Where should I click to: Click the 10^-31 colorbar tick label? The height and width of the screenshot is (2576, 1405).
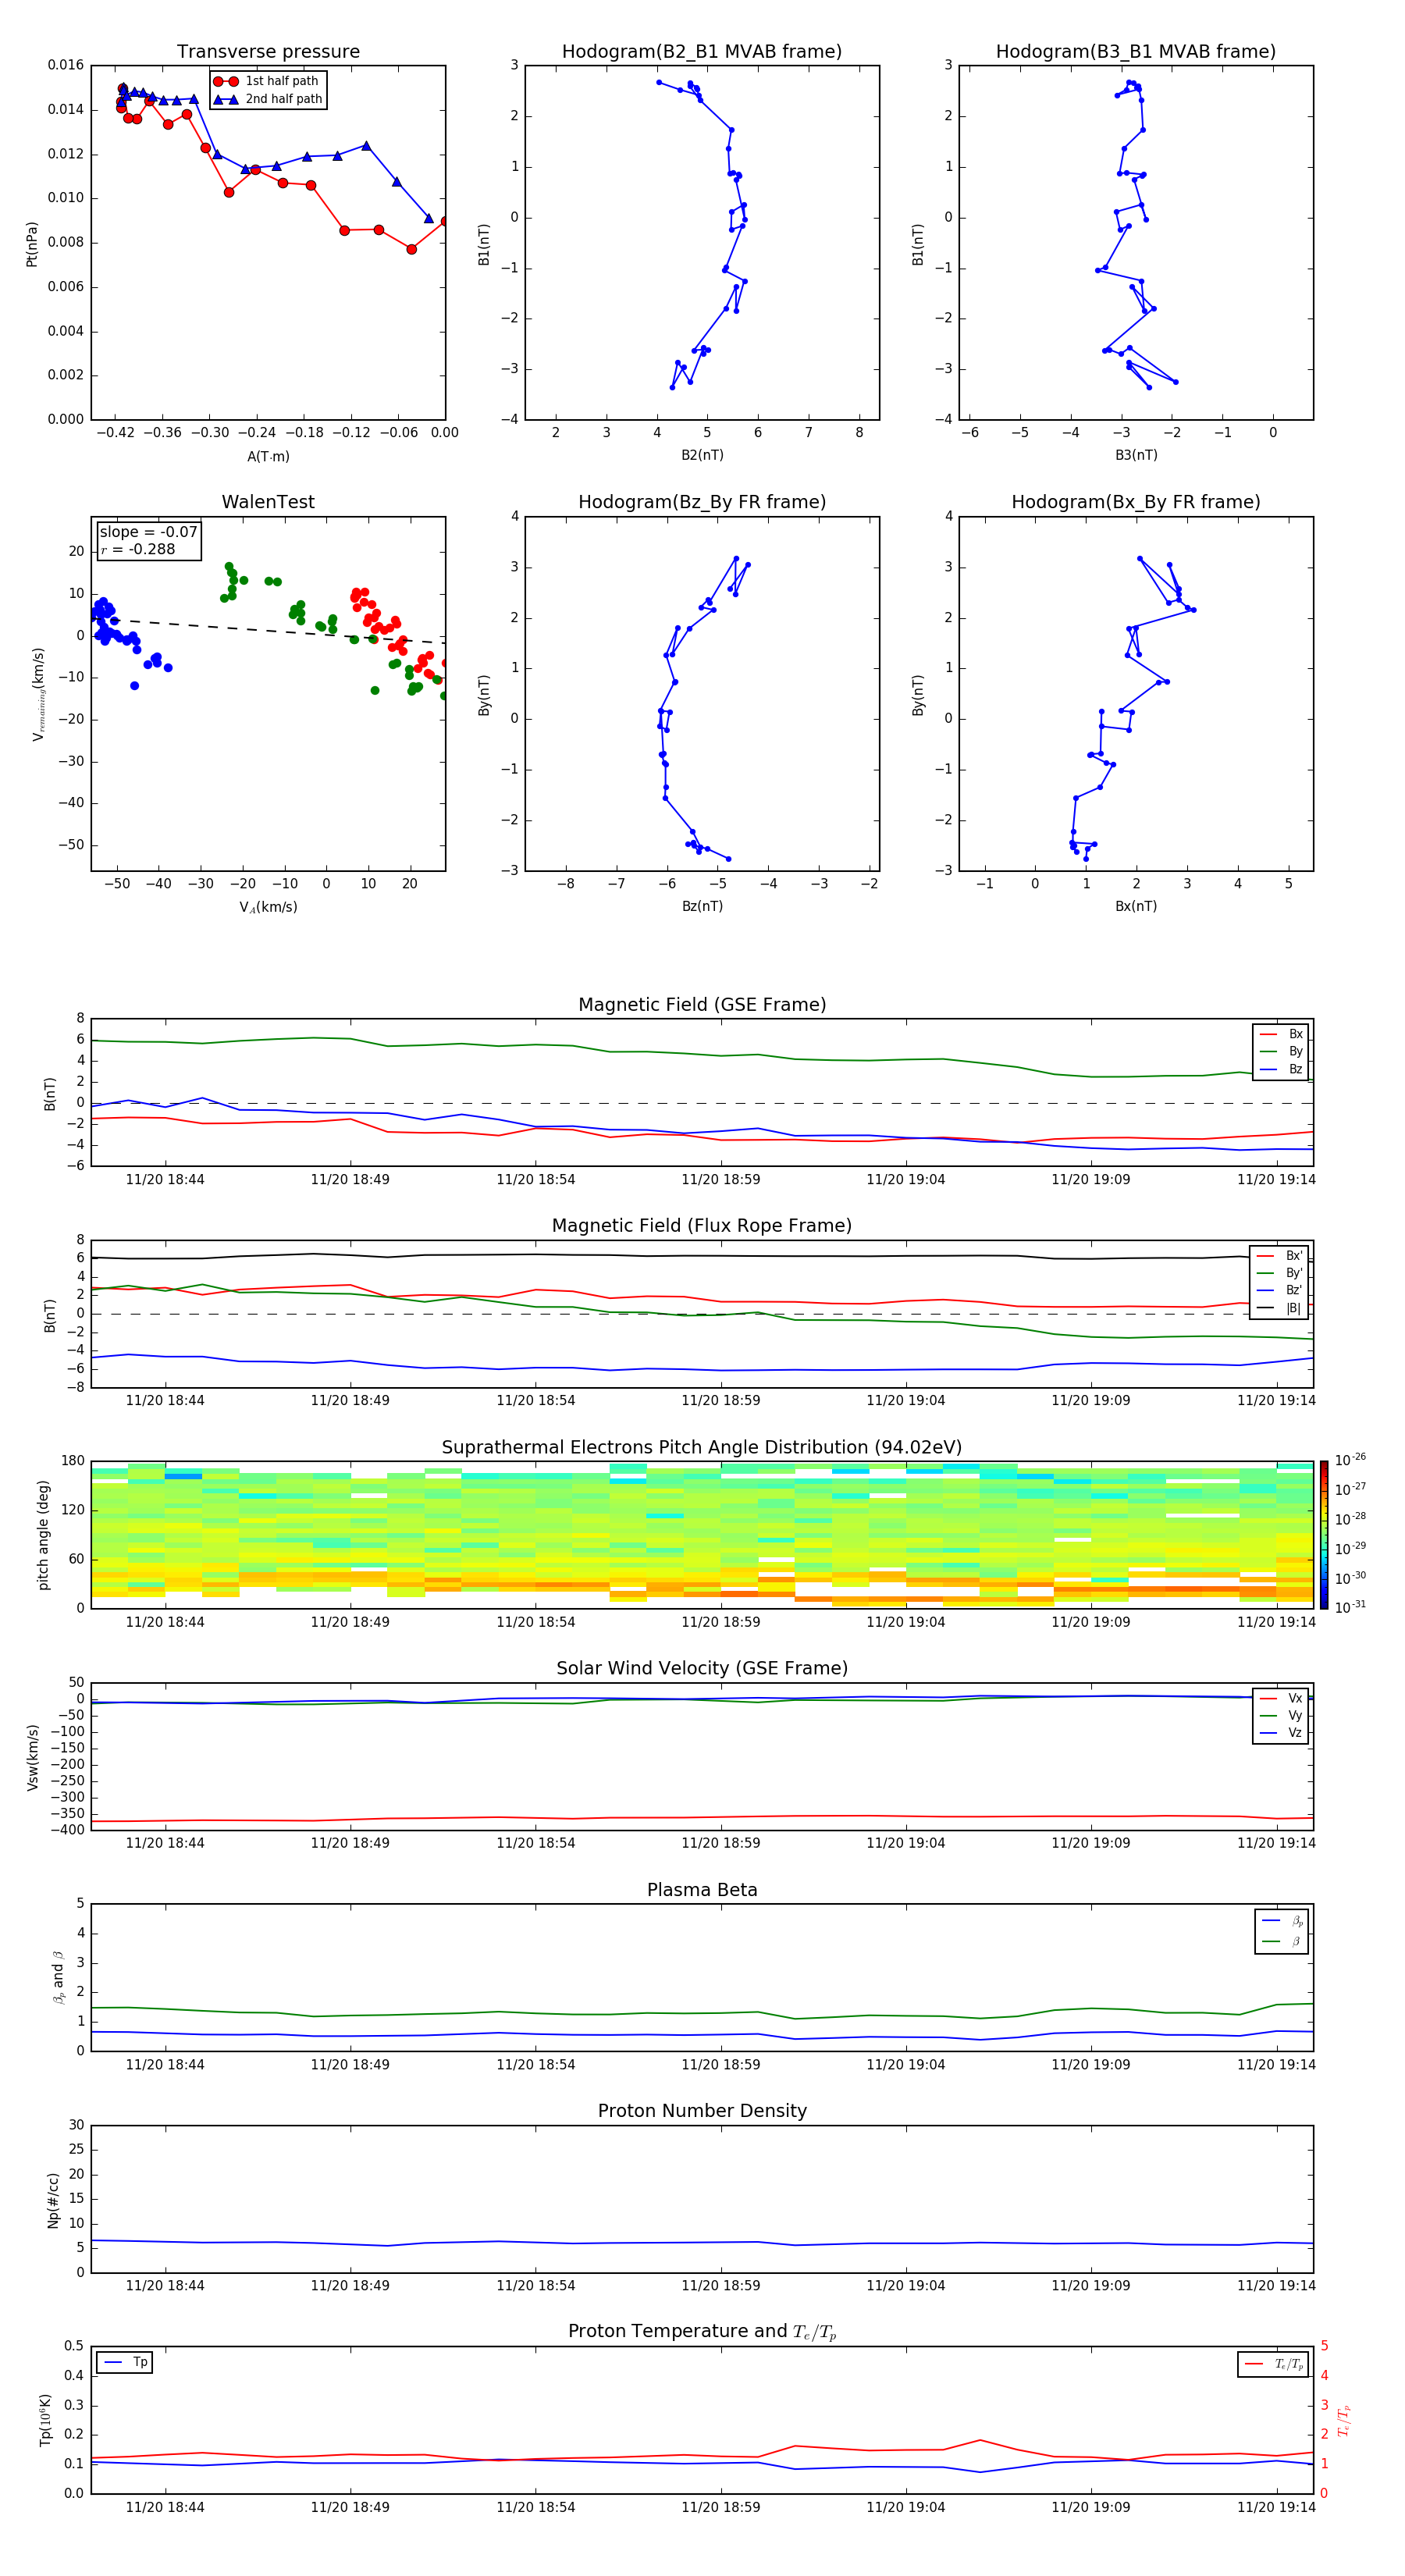point(1350,1607)
